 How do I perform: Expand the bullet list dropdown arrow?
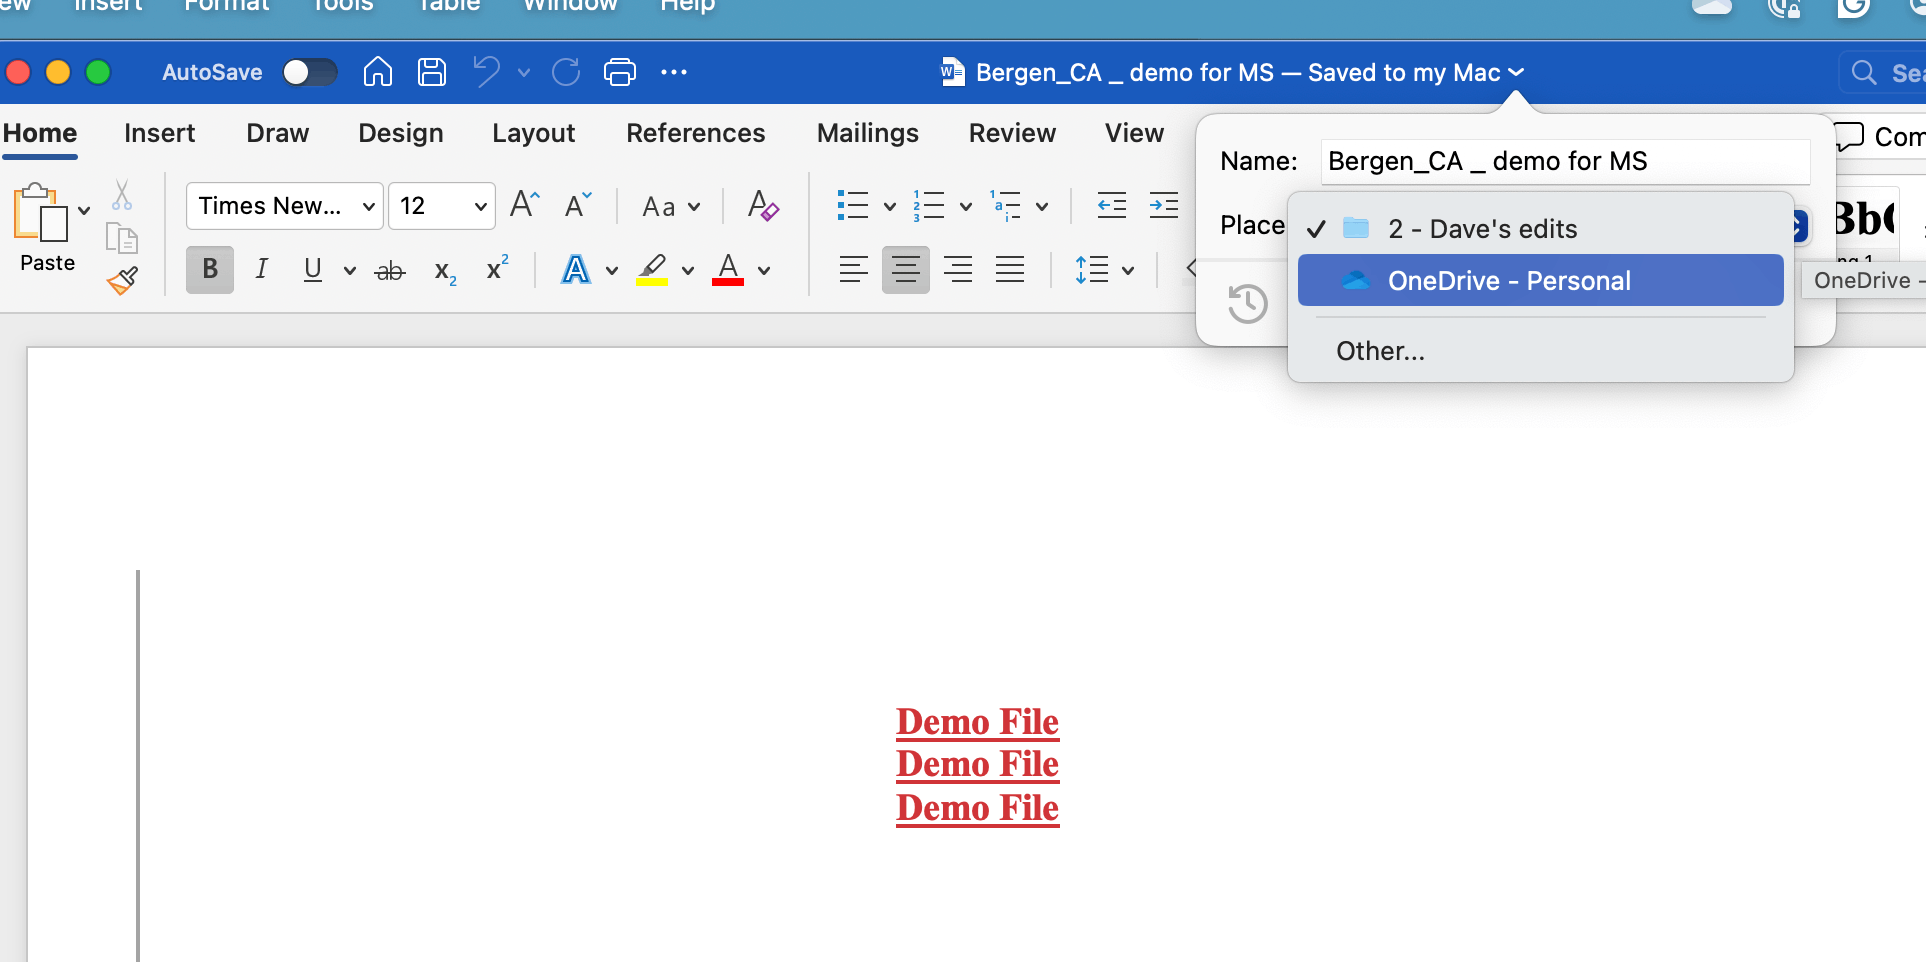coord(889,207)
